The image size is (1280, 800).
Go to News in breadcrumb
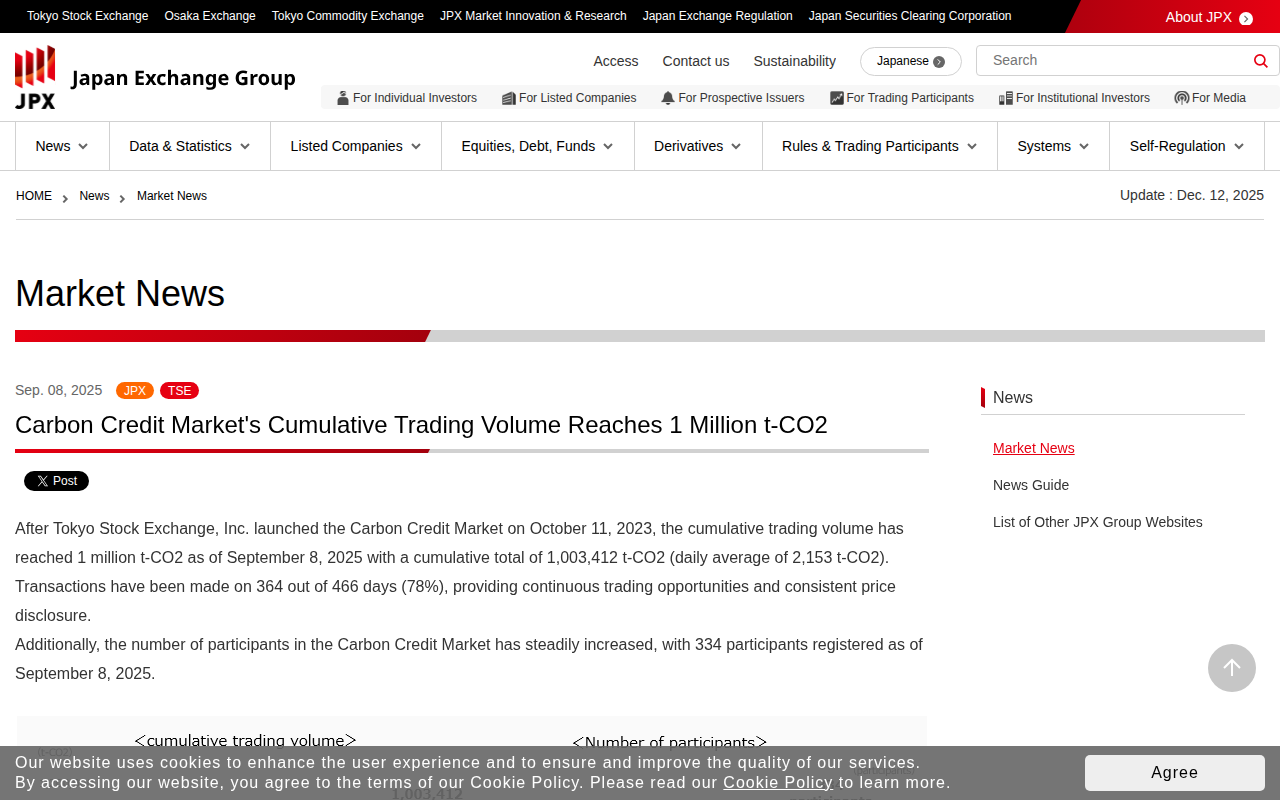94,196
